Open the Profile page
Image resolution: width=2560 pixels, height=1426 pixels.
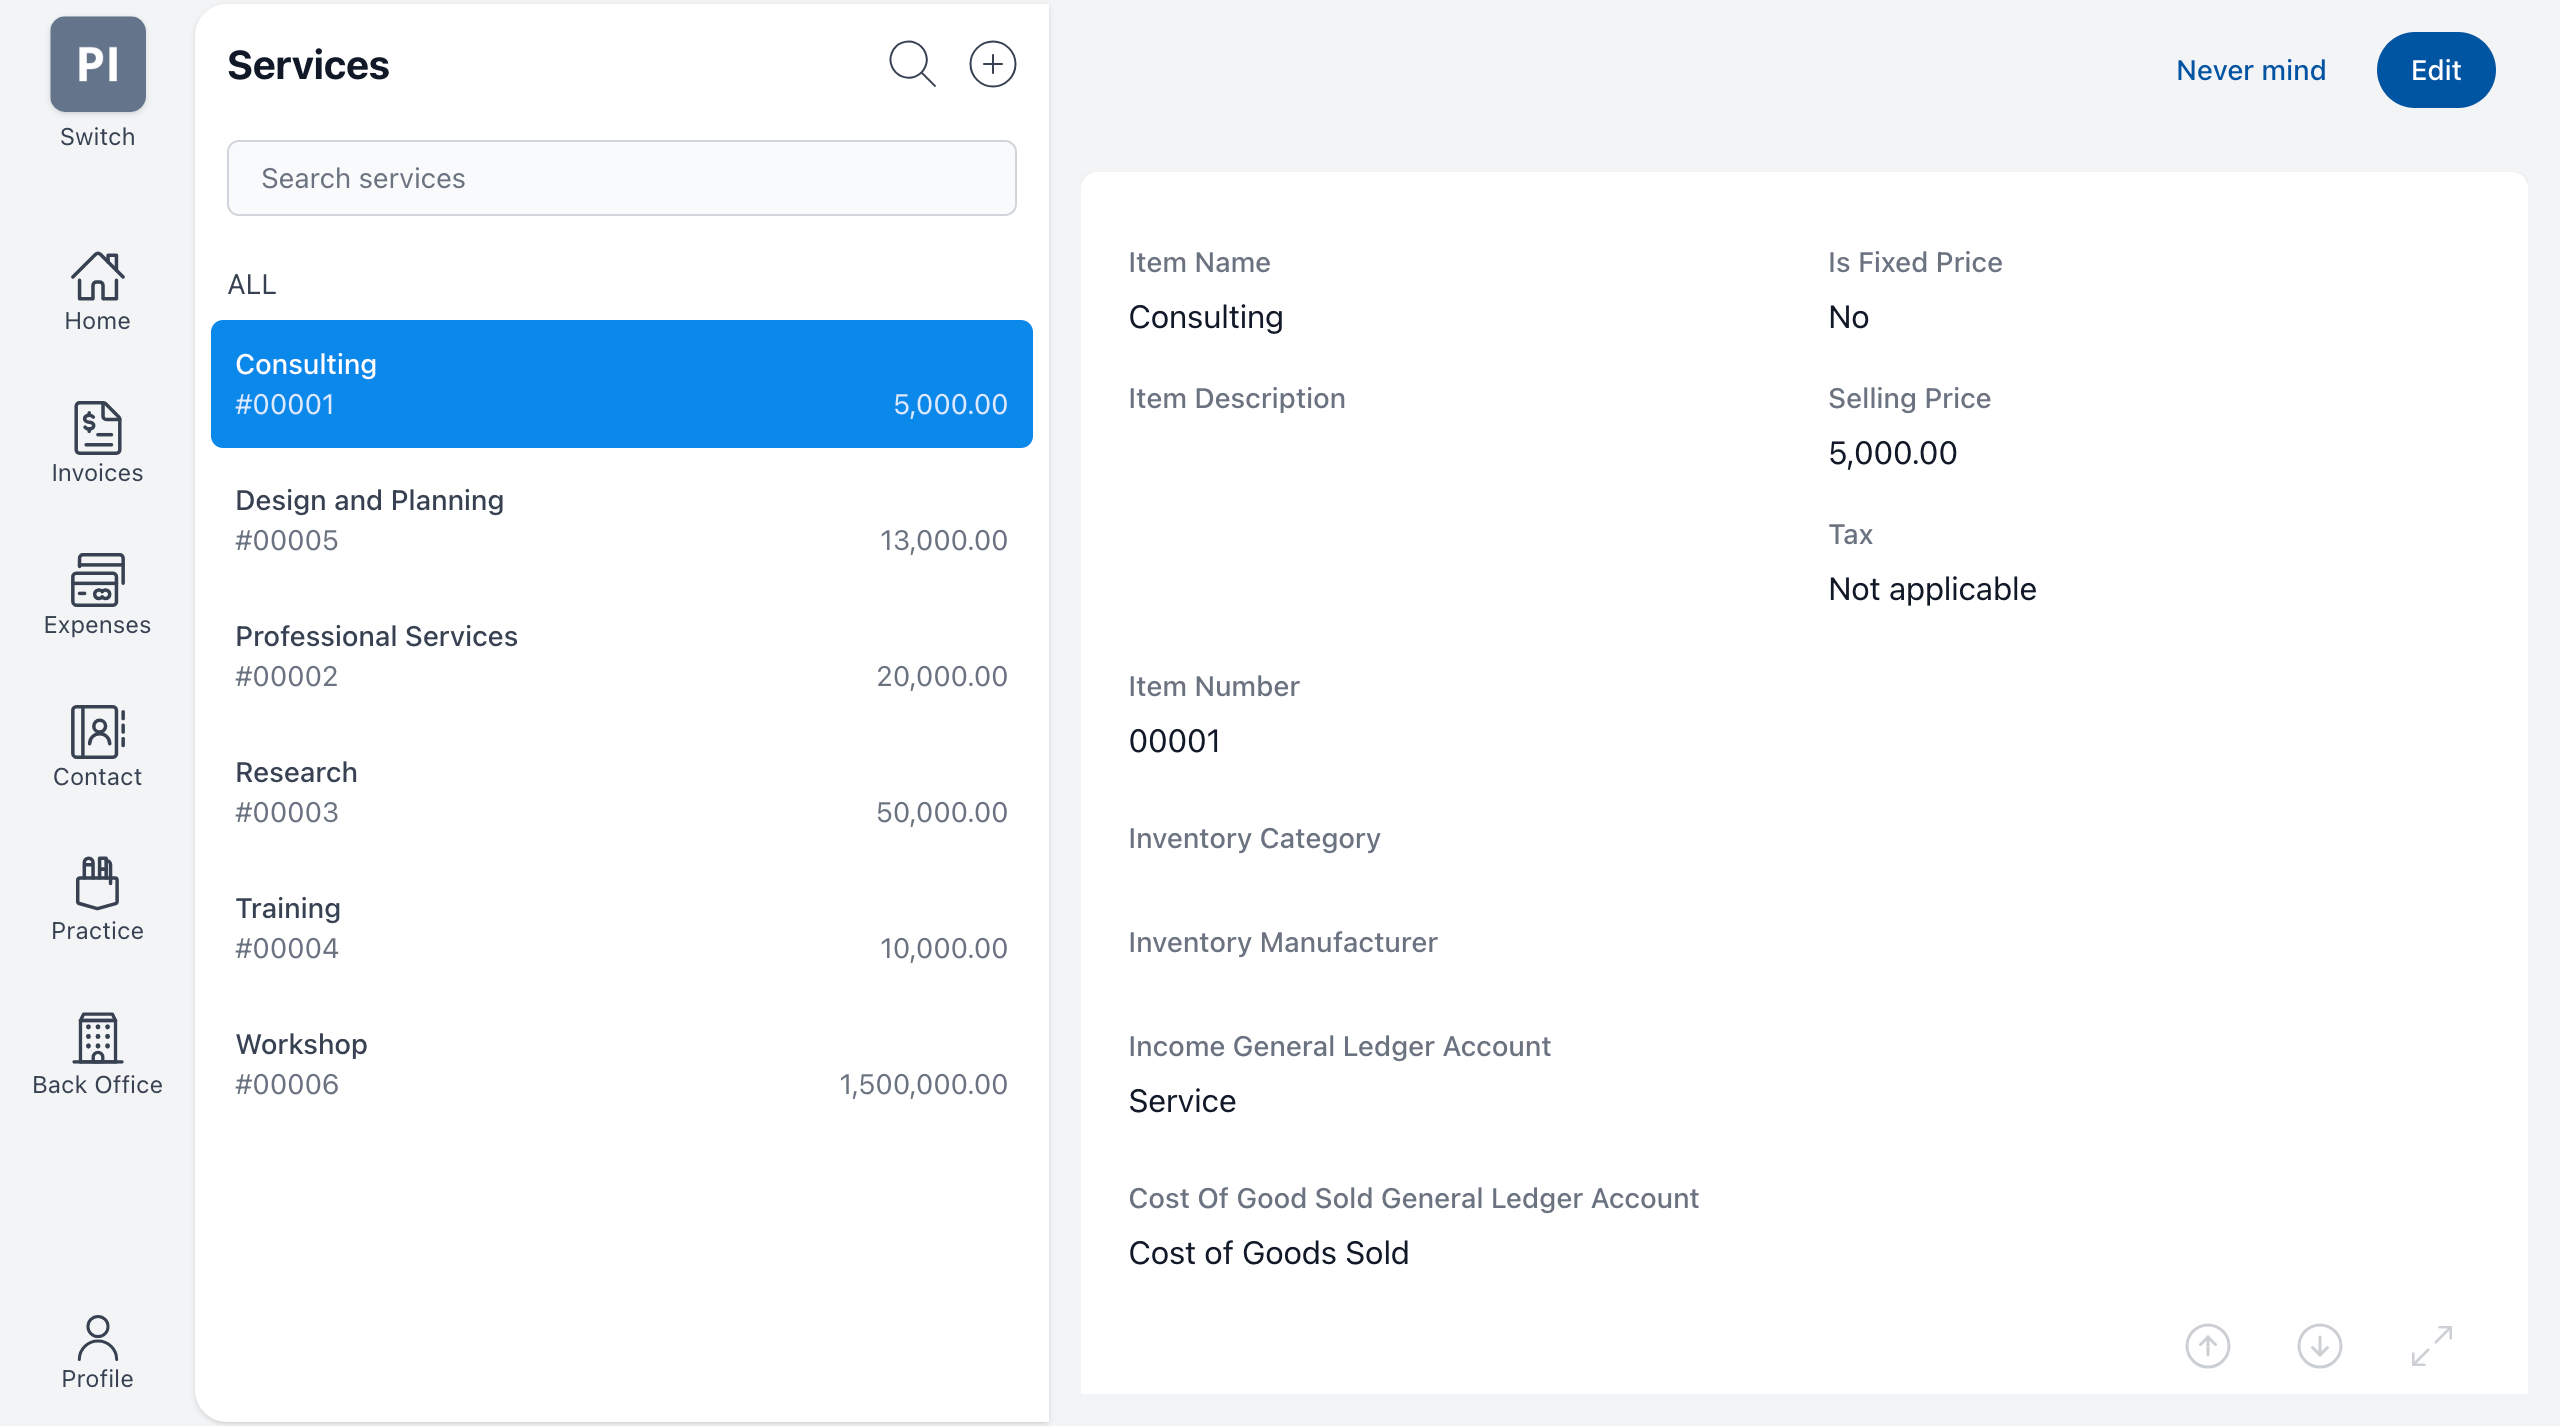coord(97,1351)
